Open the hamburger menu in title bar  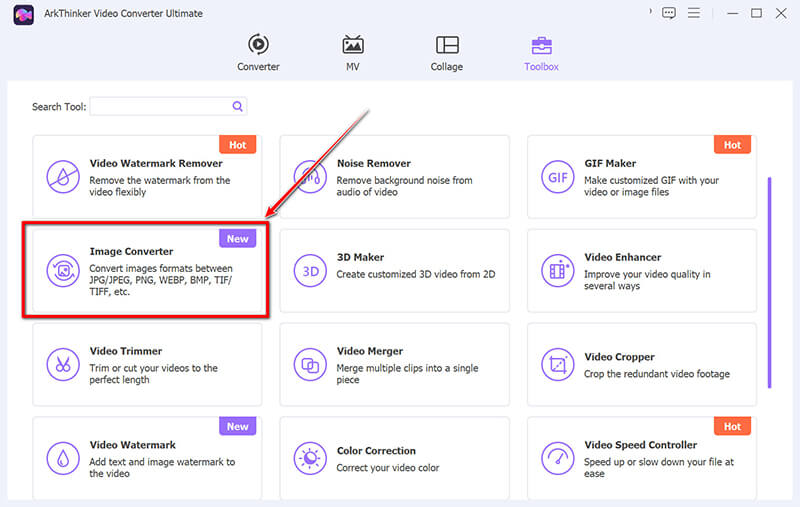pos(693,13)
